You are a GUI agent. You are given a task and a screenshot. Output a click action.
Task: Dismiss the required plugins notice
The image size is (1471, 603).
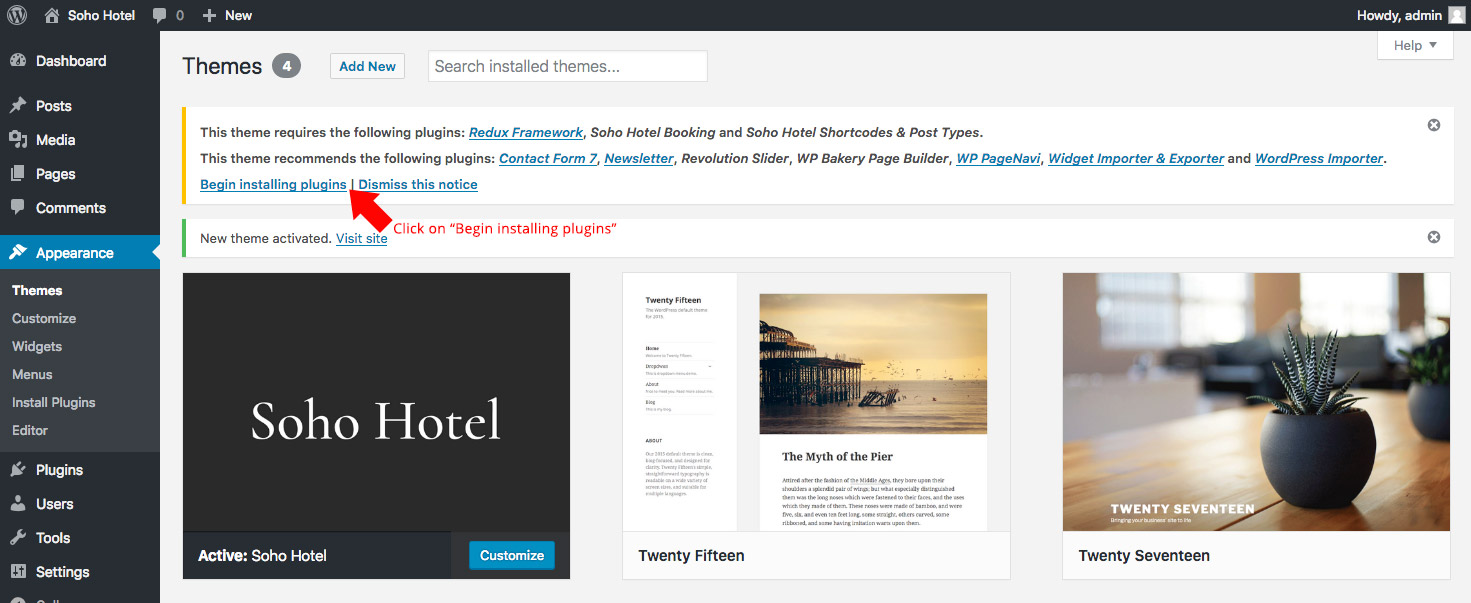click(x=1433, y=125)
